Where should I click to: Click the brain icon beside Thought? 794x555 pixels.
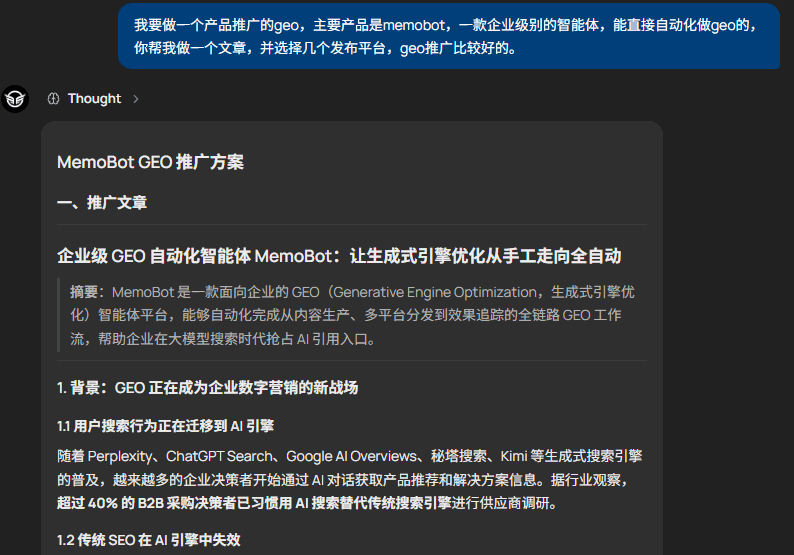[54, 99]
